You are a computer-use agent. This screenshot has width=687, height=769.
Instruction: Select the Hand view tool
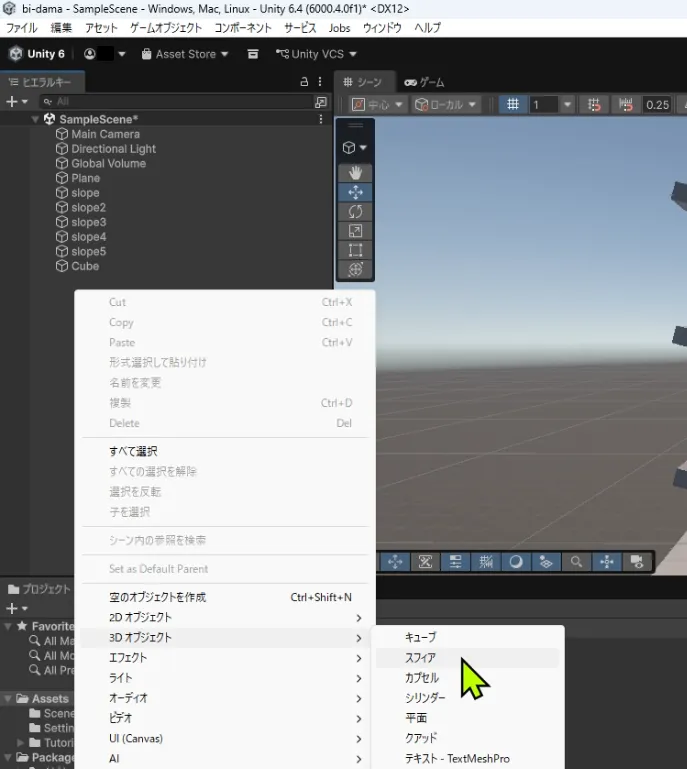(355, 173)
